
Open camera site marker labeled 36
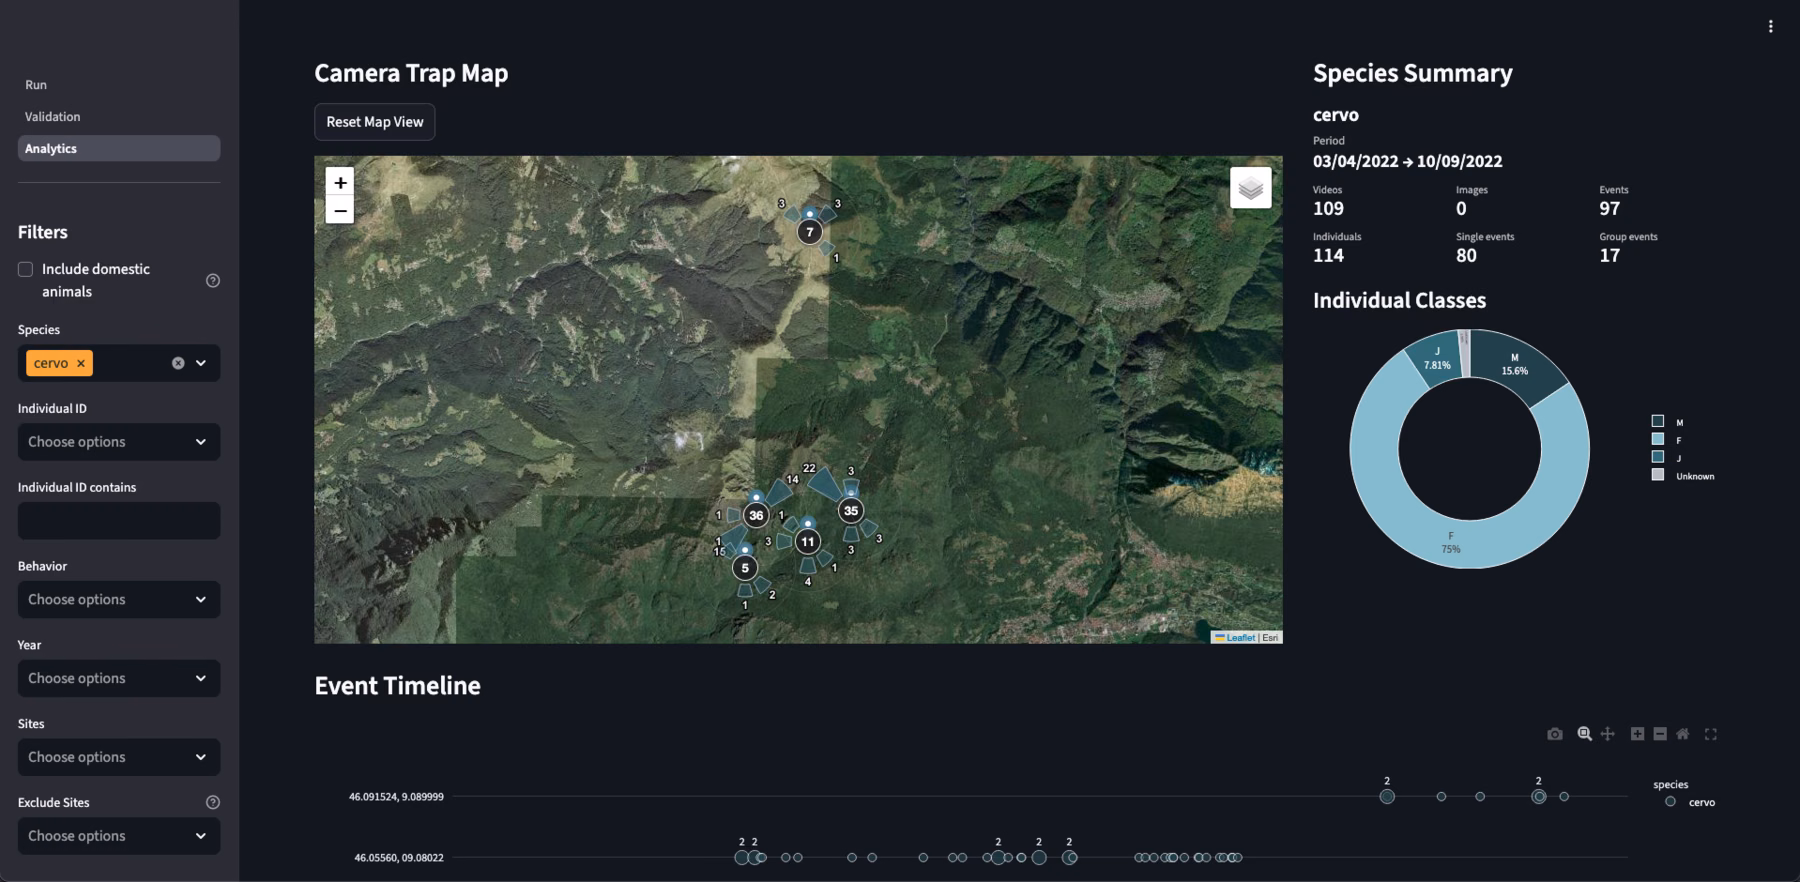[x=756, y=516]
